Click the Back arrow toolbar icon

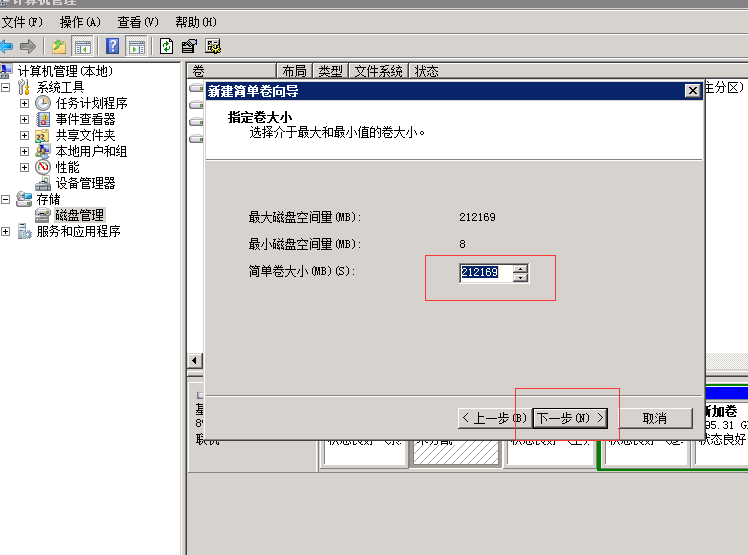pos(6,46)
